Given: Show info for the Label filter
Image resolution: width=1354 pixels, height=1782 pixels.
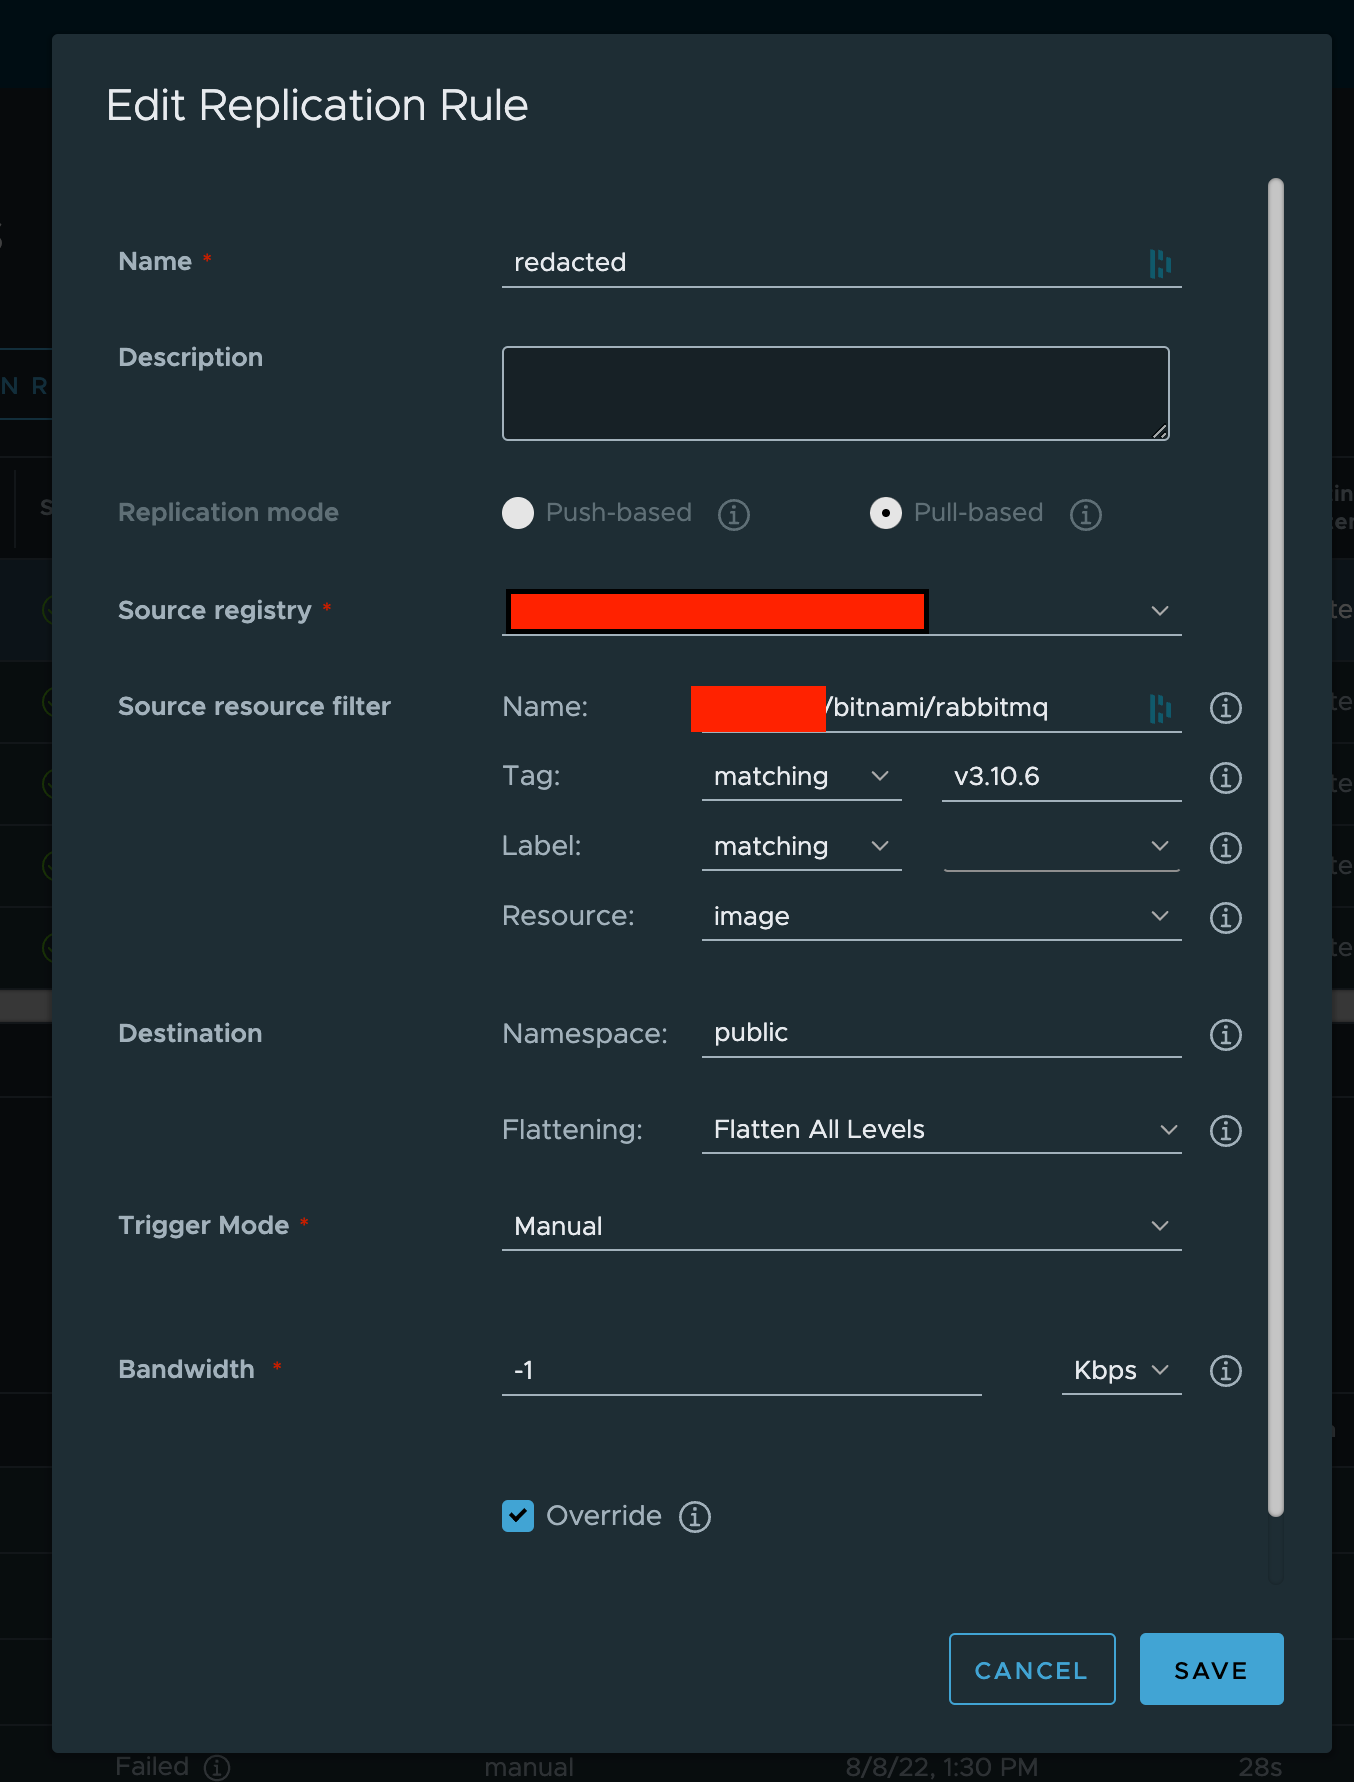Looking at the screenshot, I should click(x=1226, y=848).
